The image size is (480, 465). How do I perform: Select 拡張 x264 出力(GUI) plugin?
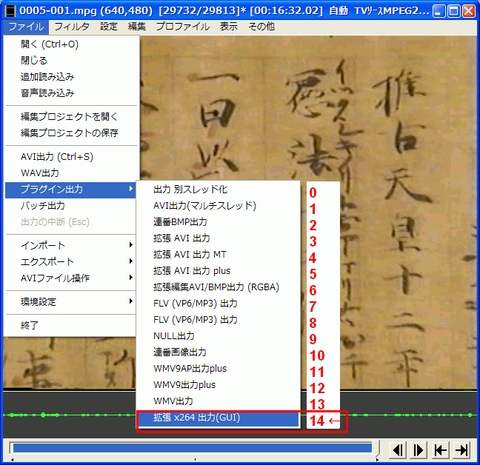[x=218, y=418]
